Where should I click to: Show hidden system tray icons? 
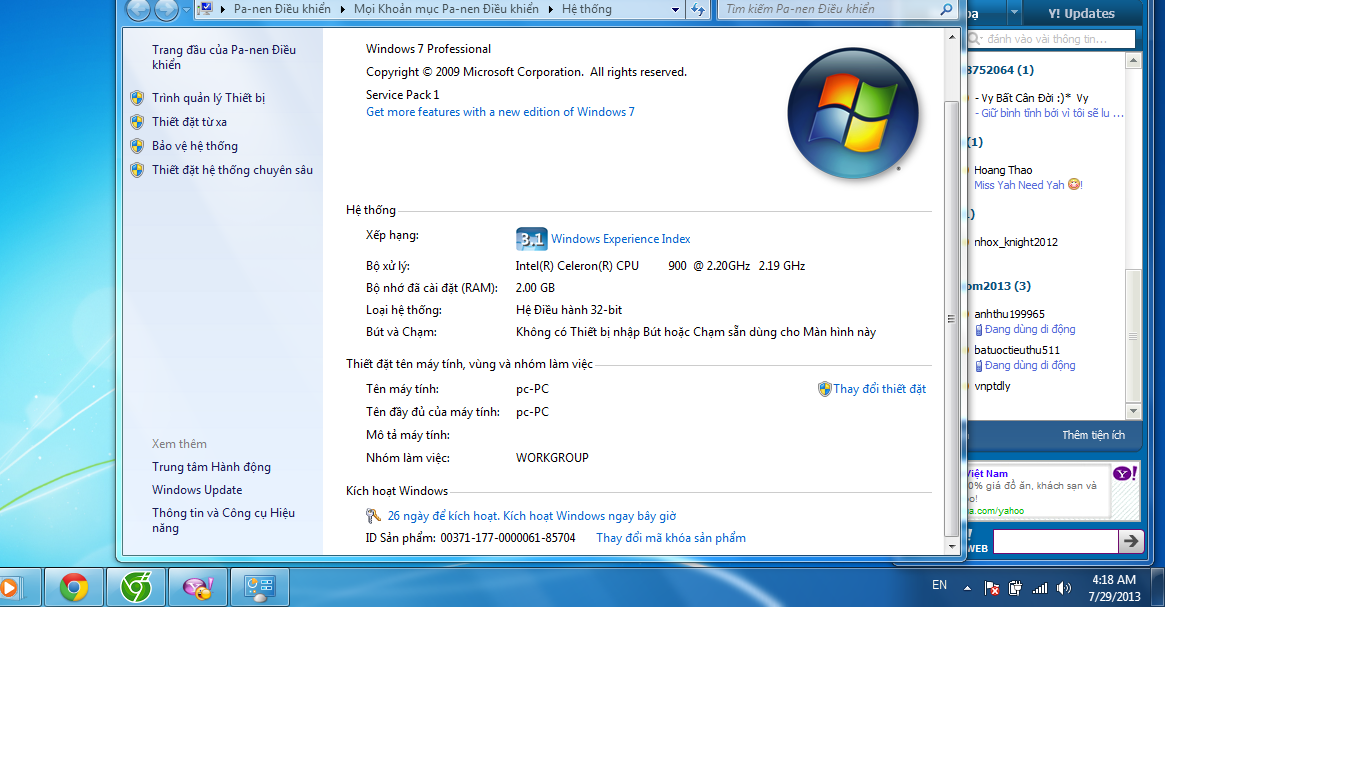[967, 588]
